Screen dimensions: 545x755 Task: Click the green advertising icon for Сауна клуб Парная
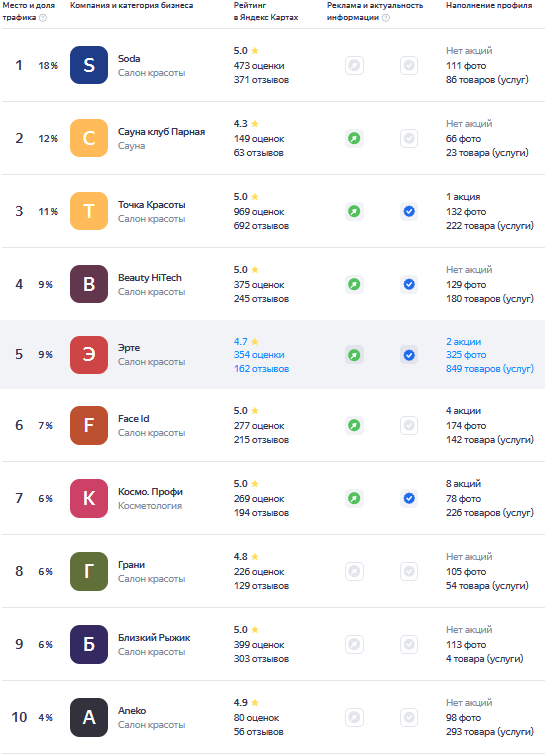coord(354,139)
